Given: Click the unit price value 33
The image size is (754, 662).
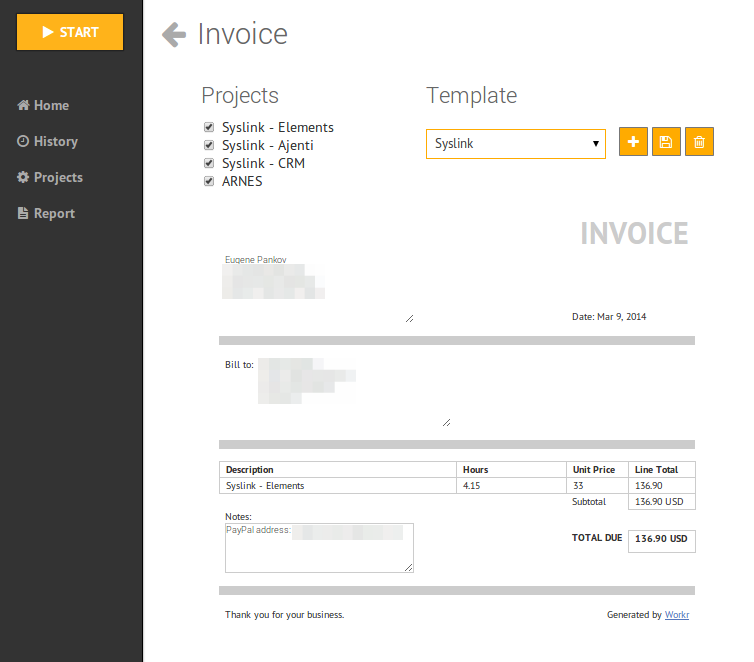Looking at the screenshot, I should pyautogui.click(x=597, y=486).
